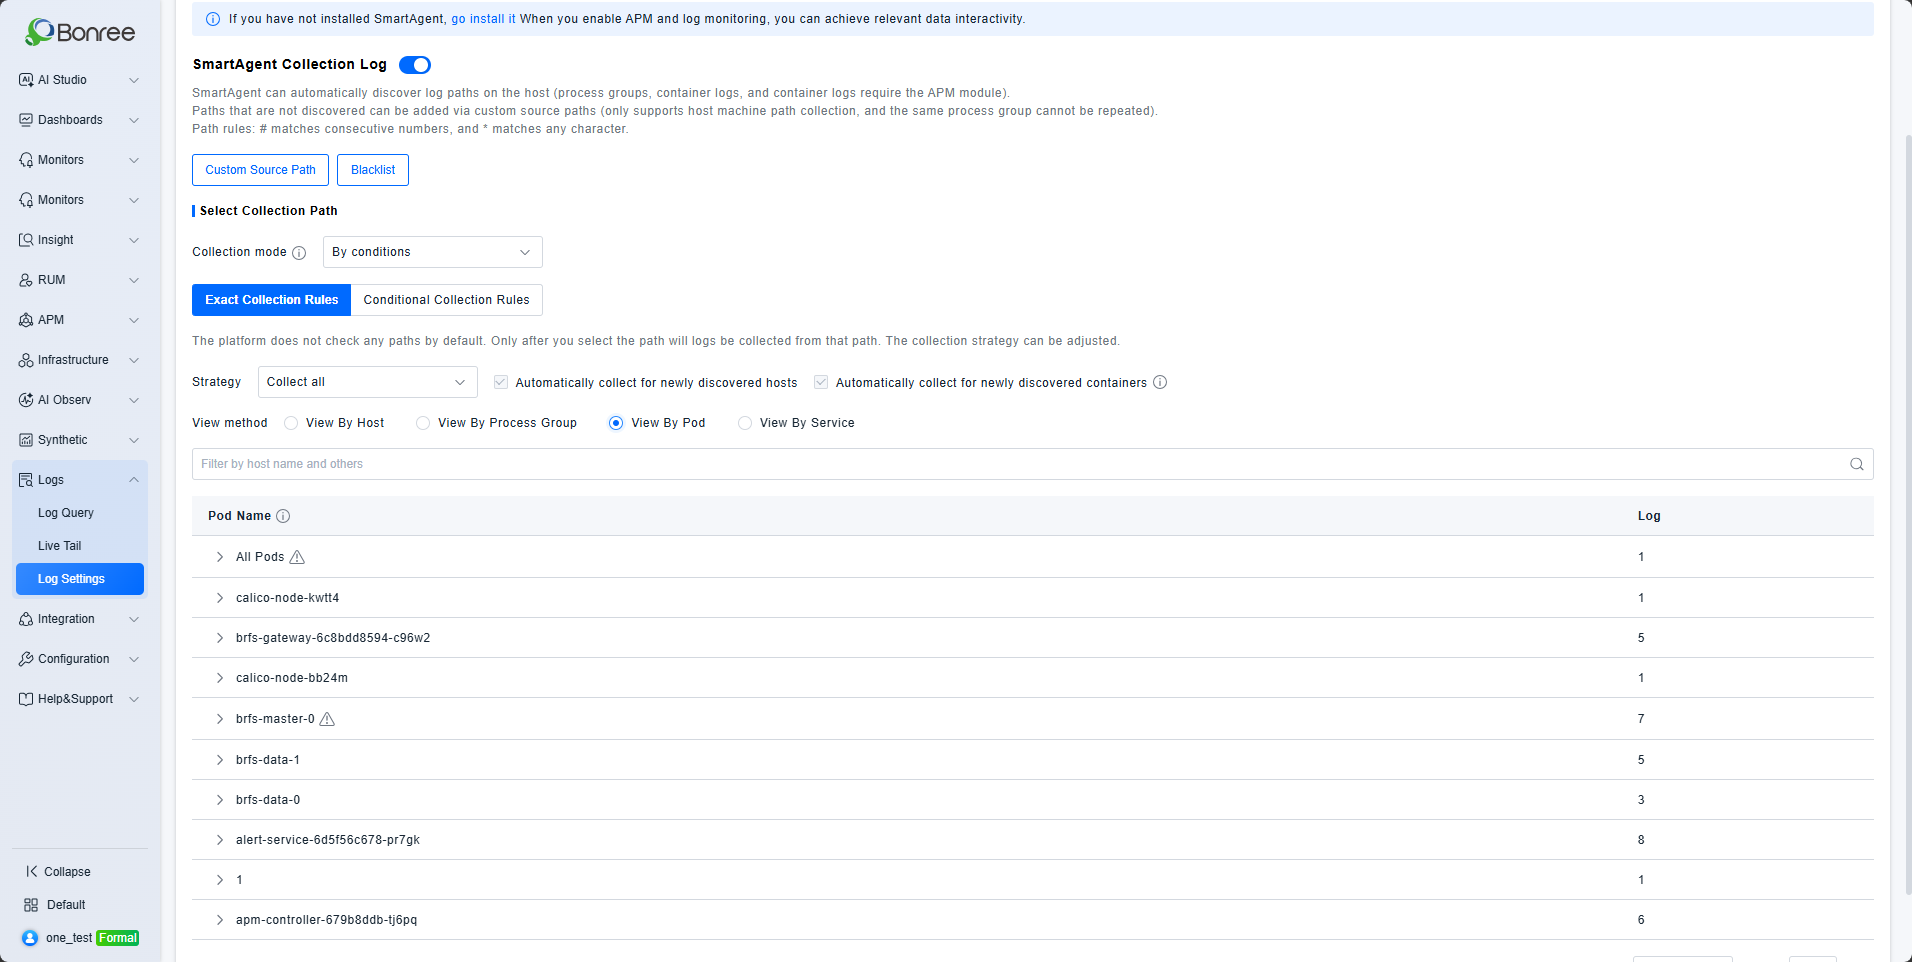Expand the calico-node-bb24m row

[x=220, y=678]
